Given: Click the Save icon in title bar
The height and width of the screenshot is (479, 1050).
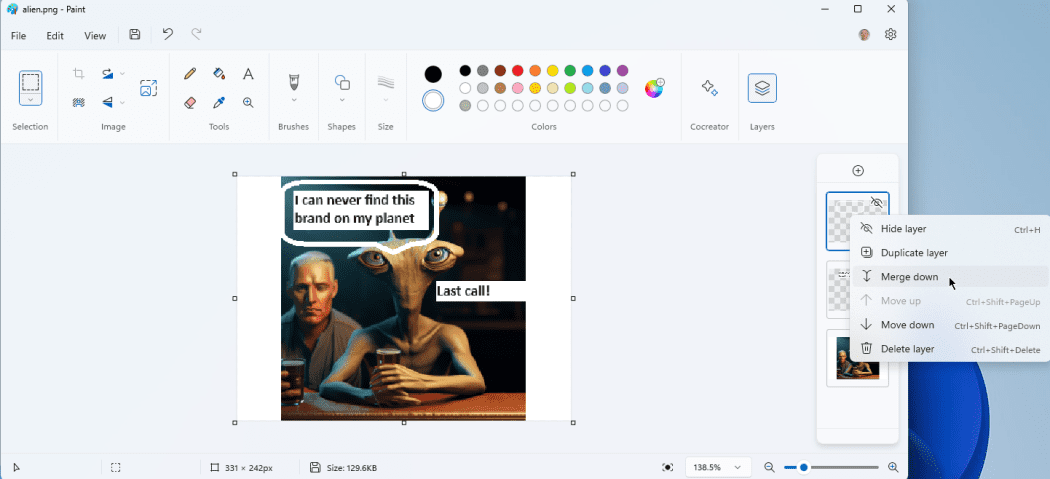Looking at the screenshot, I should pos(135,35).
